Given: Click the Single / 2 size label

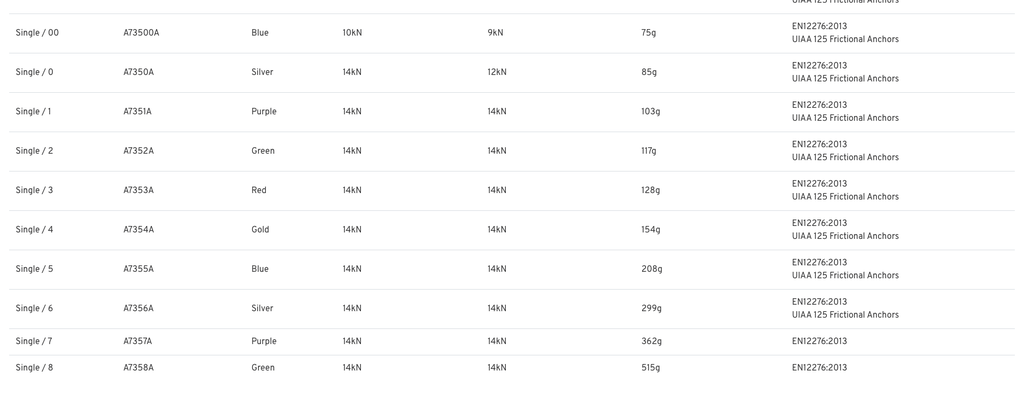Looking at the screenshot, I should coord(35,151).
